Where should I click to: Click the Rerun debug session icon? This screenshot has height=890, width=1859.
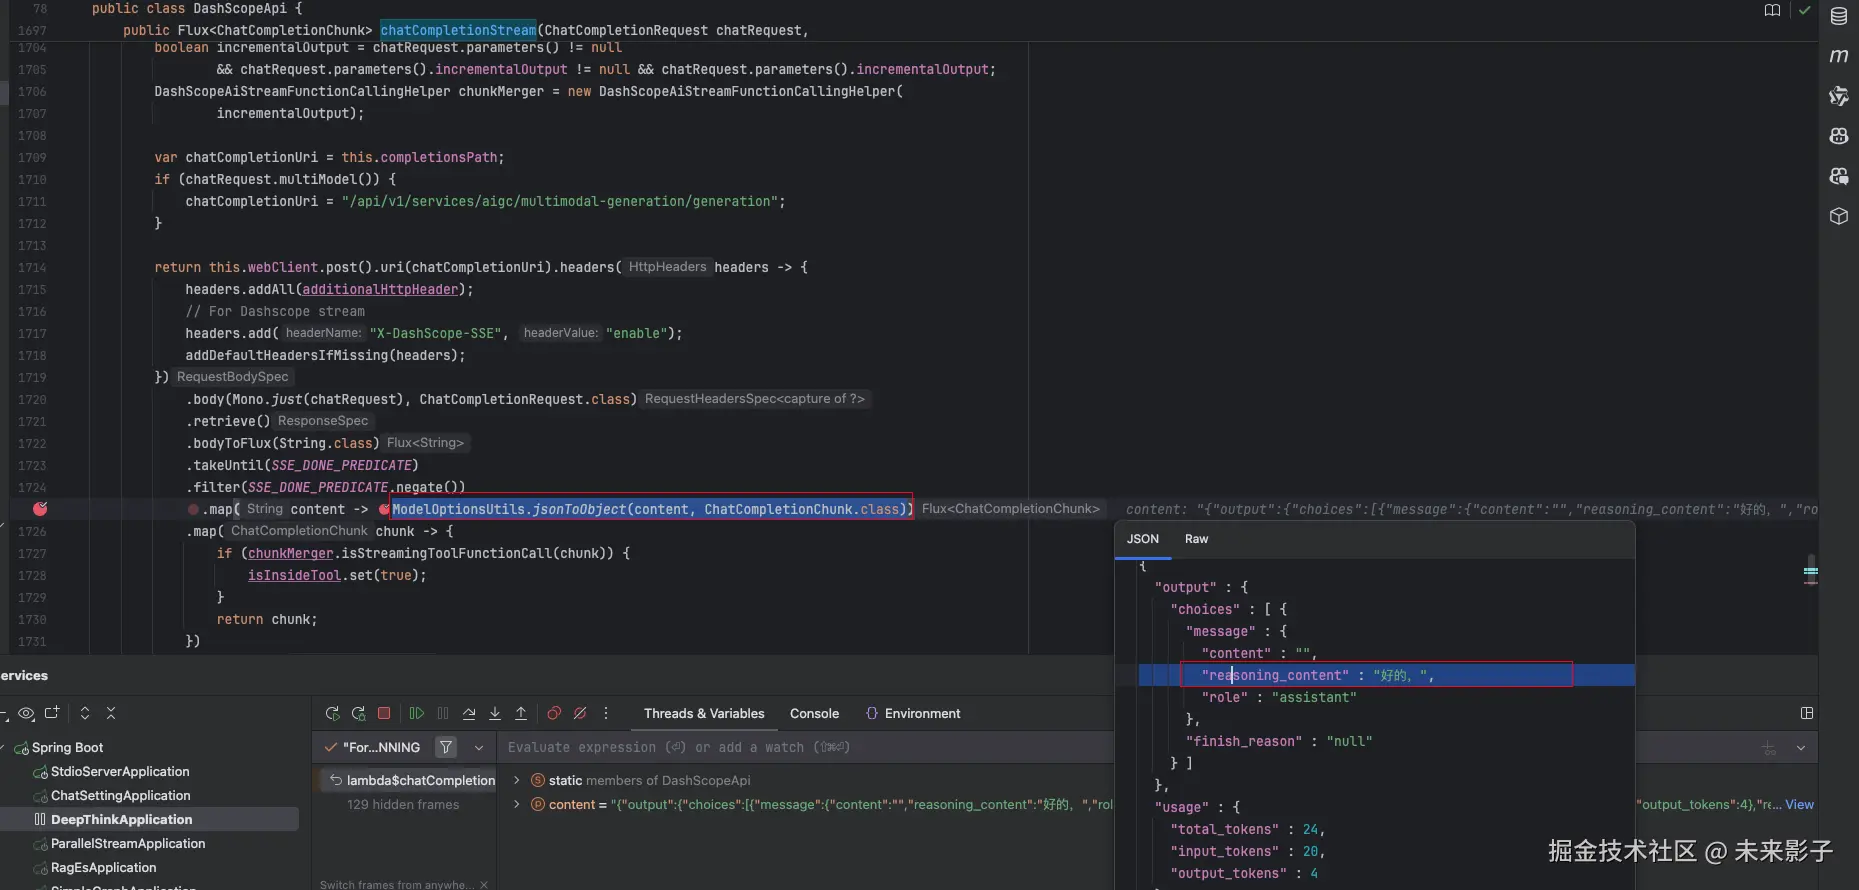[x=333, y=713]
